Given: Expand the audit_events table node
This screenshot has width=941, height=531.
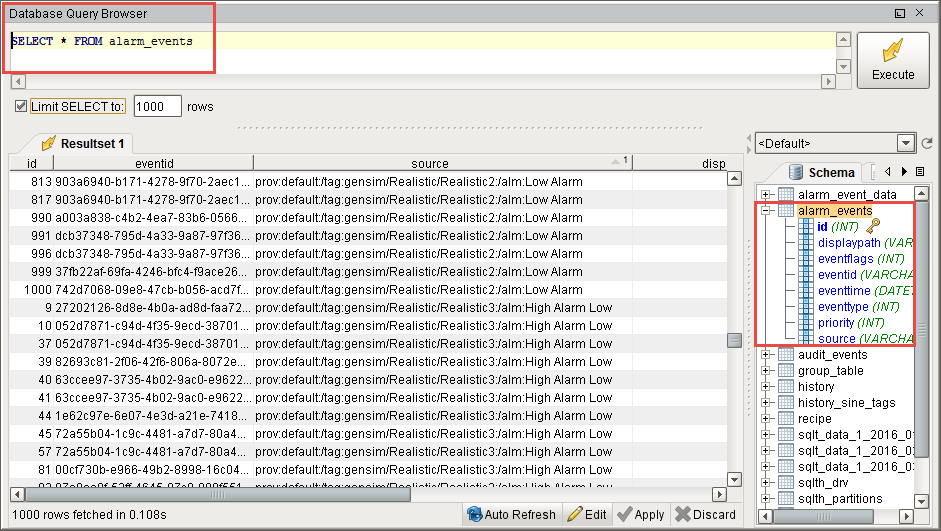Looking at the screenshot, I should (766, 355).
